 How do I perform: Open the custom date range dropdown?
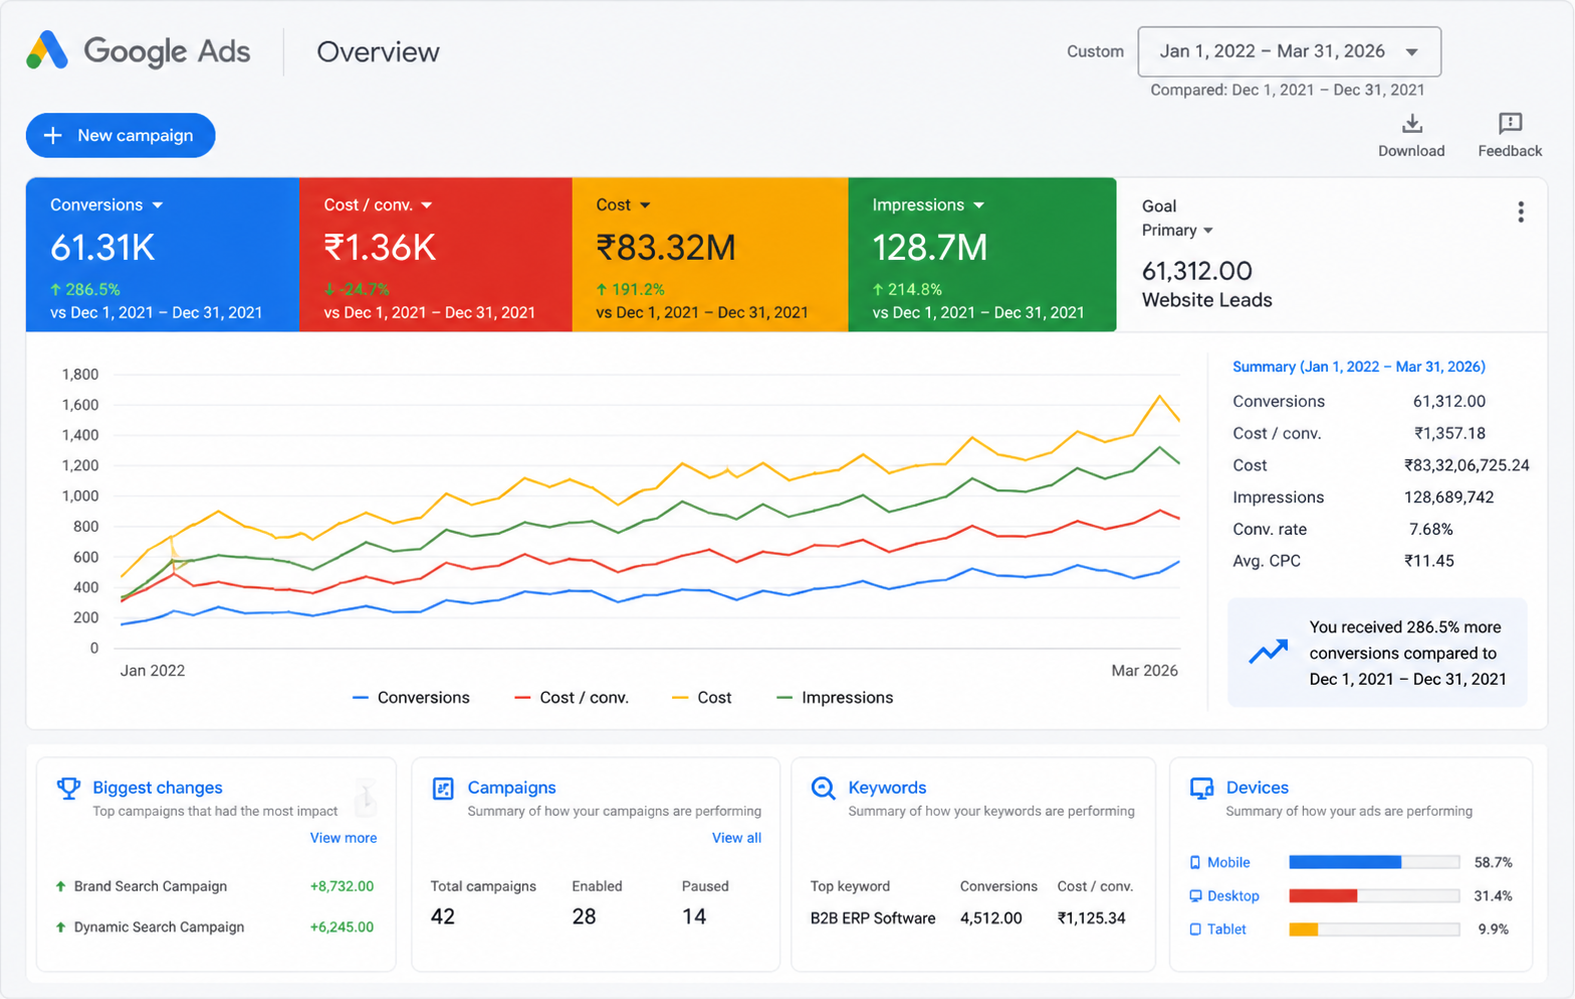[1289, 51]
